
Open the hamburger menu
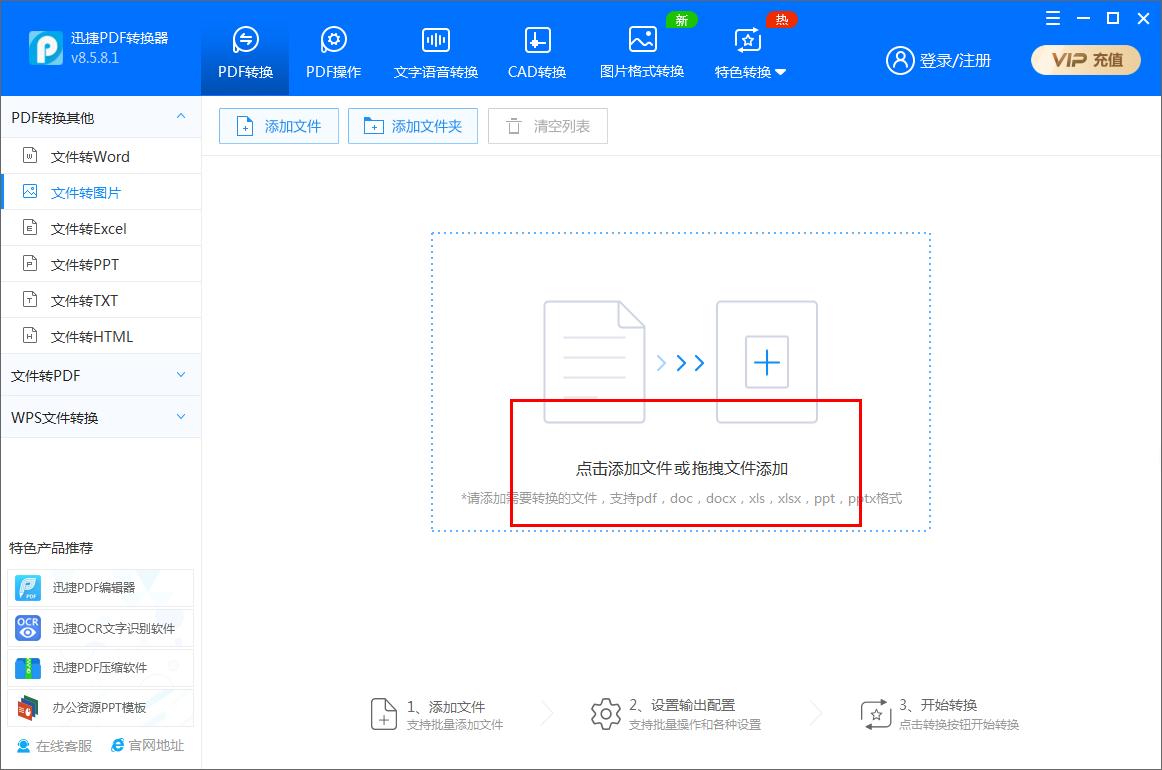tap(1052, 18)
